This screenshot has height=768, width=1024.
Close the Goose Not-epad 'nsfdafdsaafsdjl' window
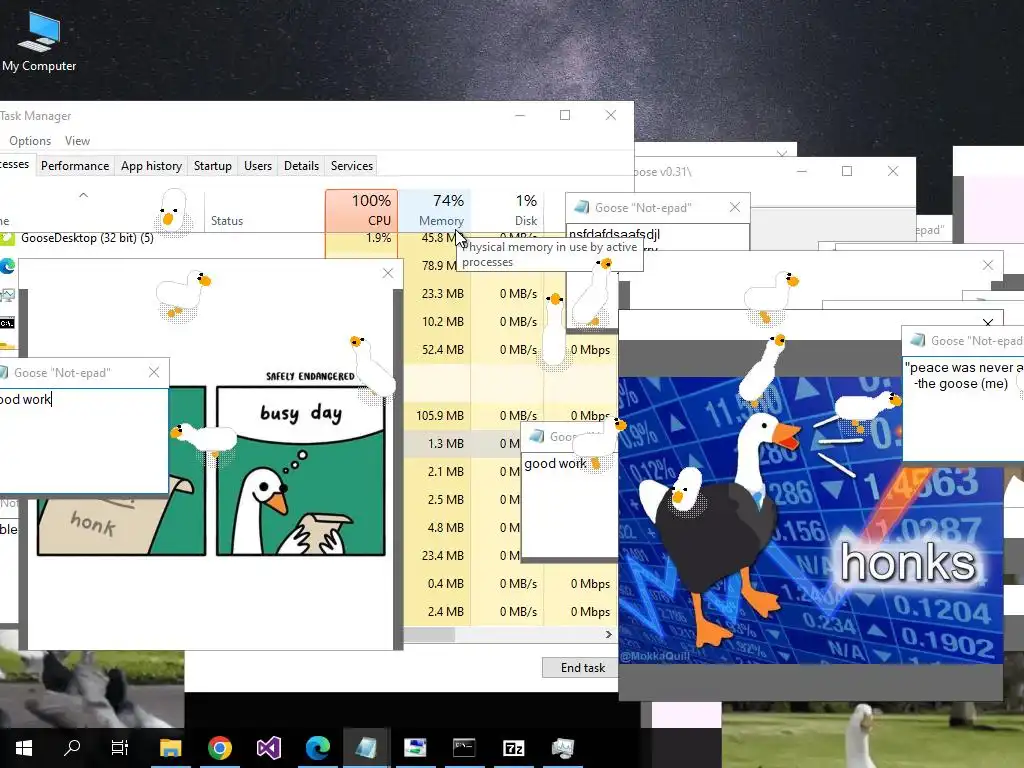tap(735, 207)
